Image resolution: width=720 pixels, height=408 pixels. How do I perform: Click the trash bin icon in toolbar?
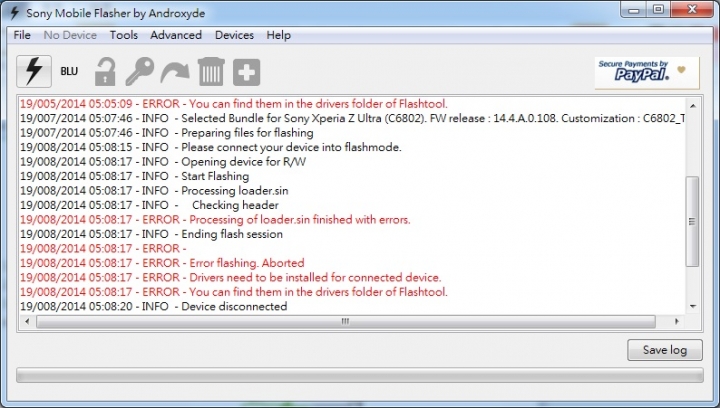[211, 72]
